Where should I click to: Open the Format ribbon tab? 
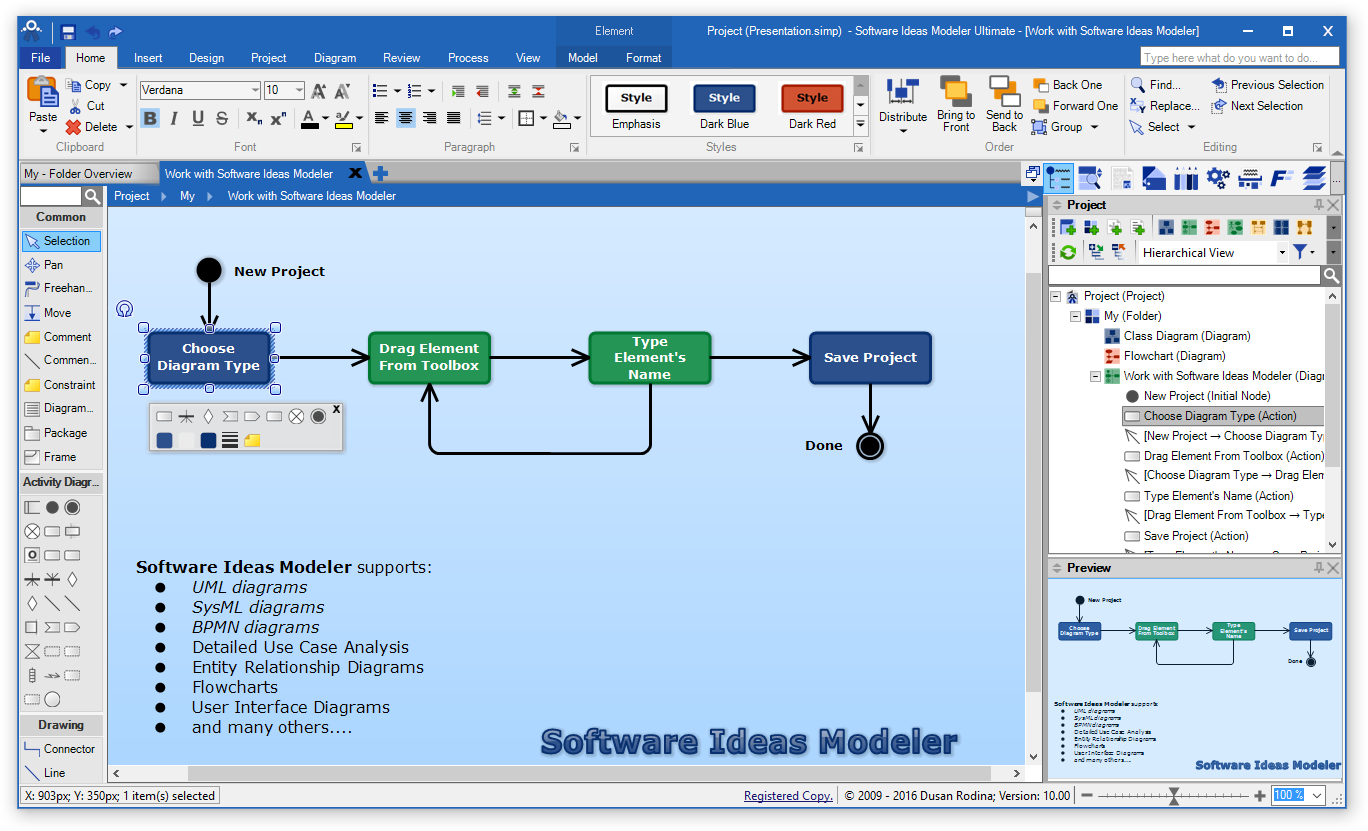[644, 58]
